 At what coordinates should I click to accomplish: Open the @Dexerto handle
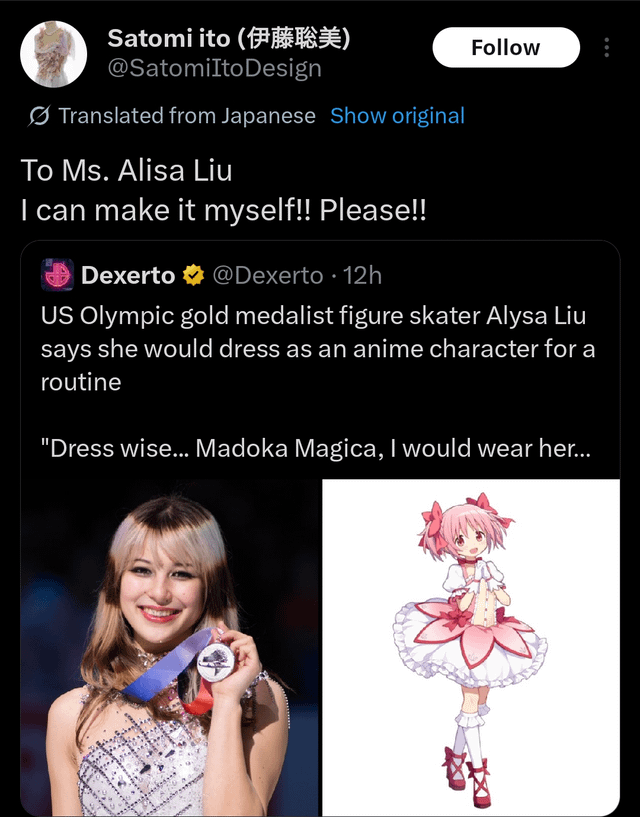coord(267,275)
